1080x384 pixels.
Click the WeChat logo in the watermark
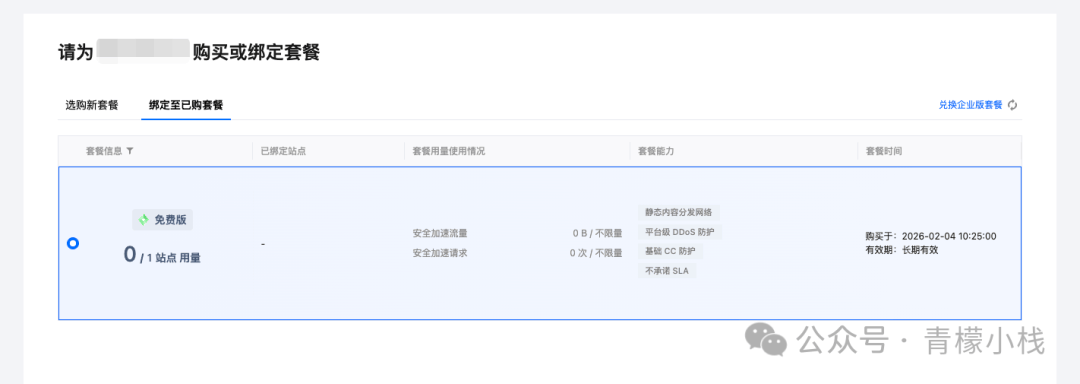tap(767, 340)
